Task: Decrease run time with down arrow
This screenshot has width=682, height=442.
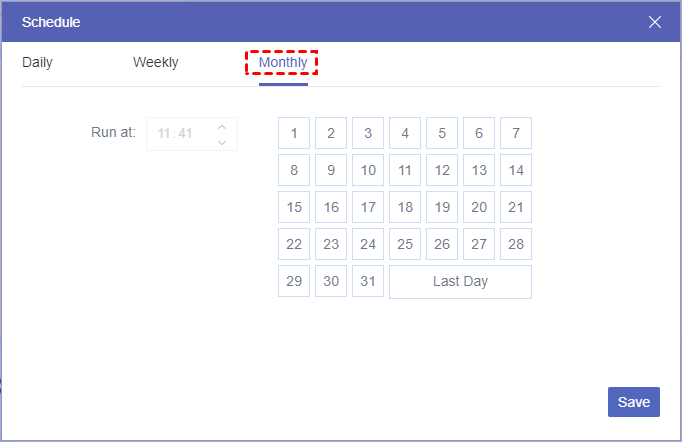Action: 222,143
